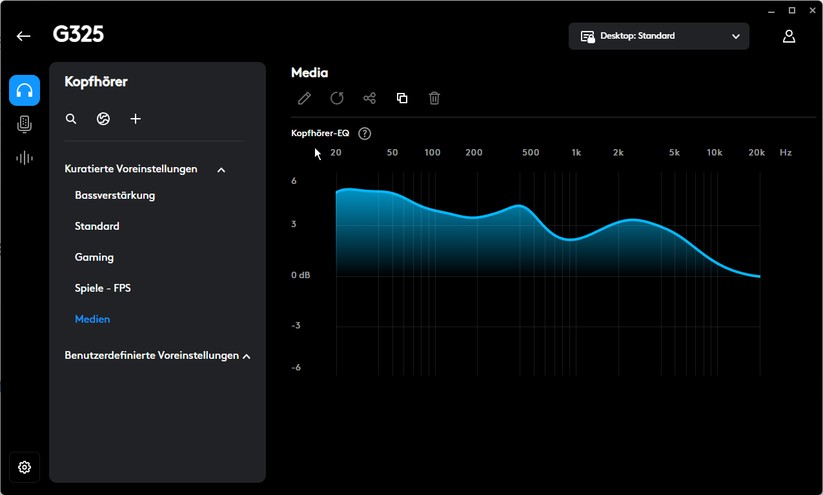
Task: Click the G325 device title
Action: (78, 34)
